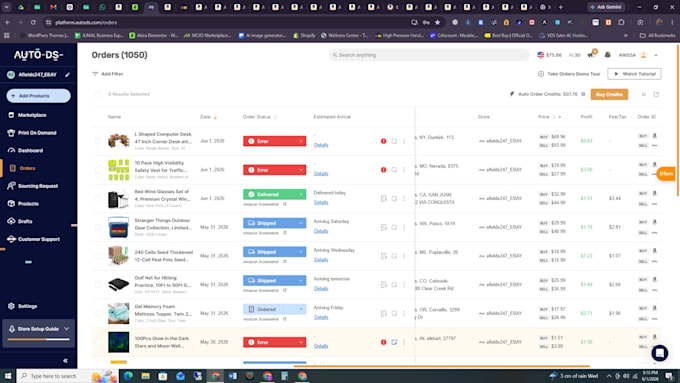Click the export orders icon
The width and height of the screenshot is (680, 383).
coord(656,94)
